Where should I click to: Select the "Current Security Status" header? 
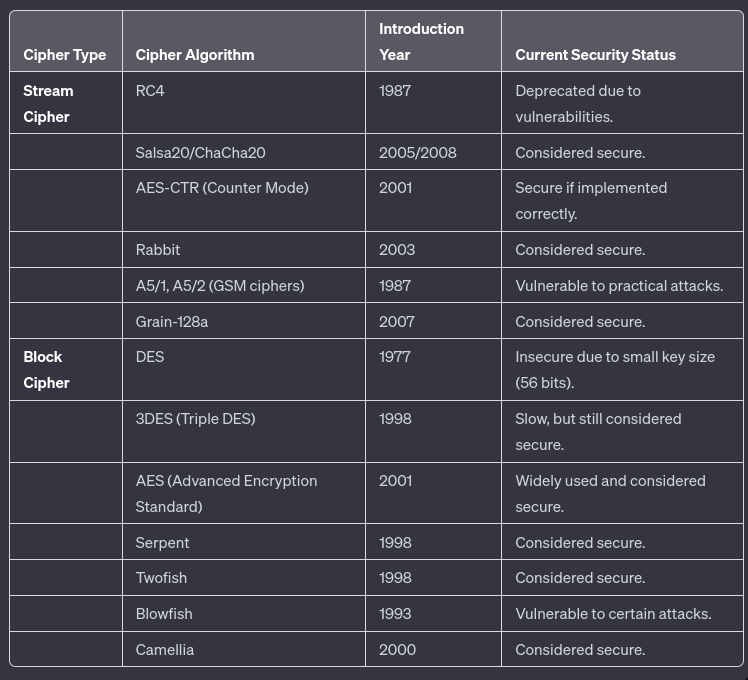tap(595, 55)
